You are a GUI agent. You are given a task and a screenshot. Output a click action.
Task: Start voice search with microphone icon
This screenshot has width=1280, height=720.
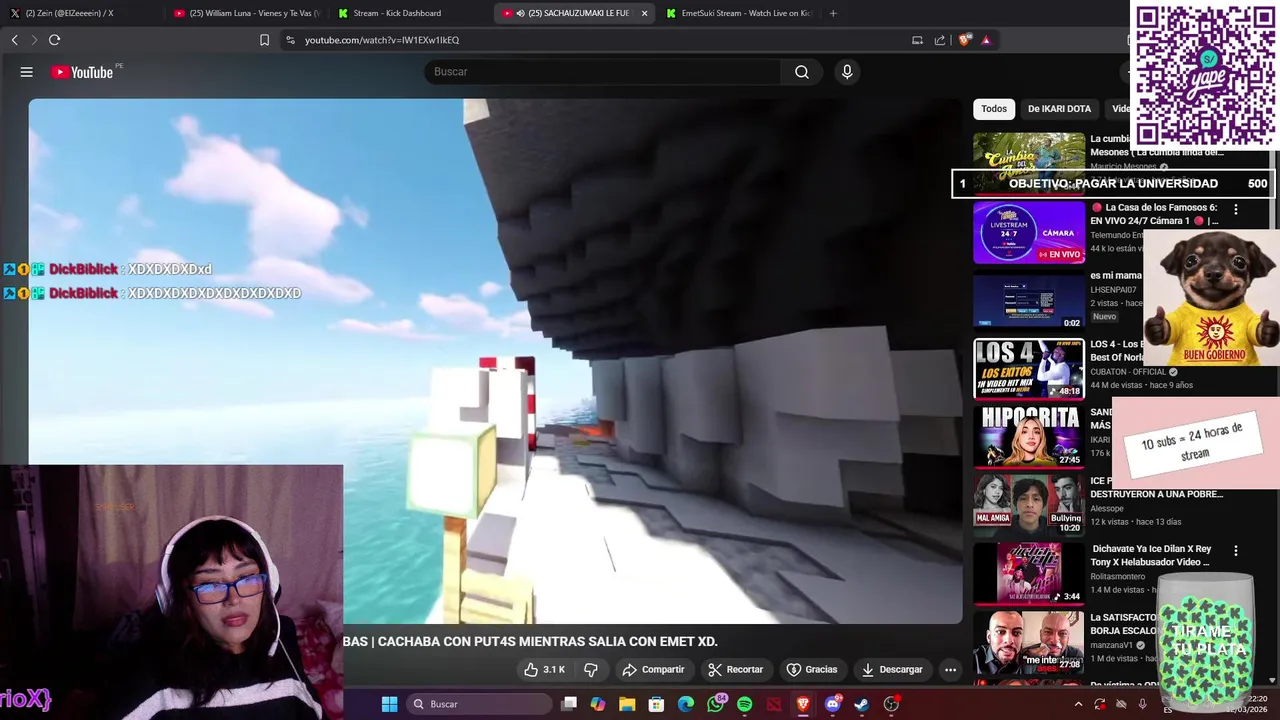click(847, 72)
